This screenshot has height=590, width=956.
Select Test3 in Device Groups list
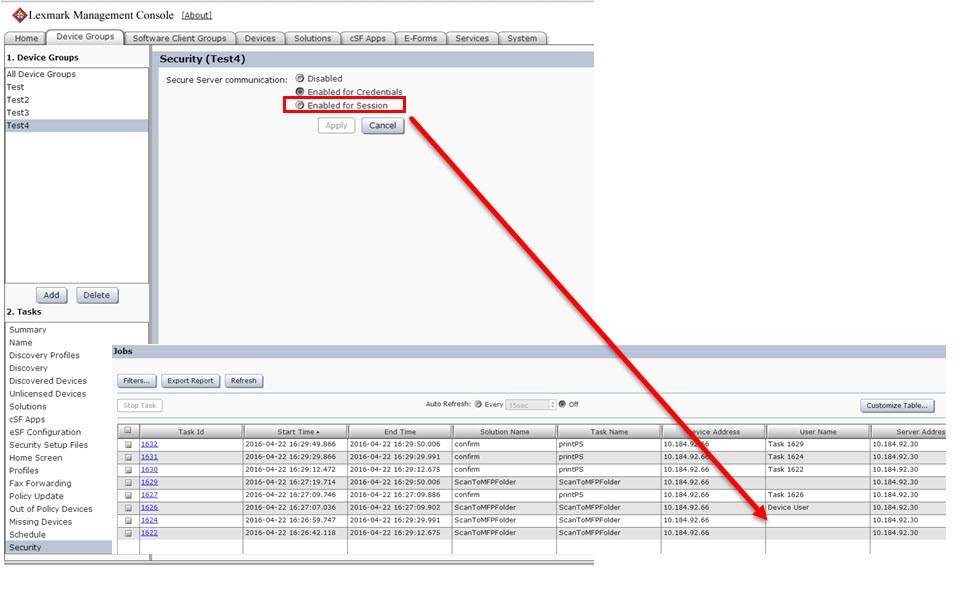click(18, 113)
